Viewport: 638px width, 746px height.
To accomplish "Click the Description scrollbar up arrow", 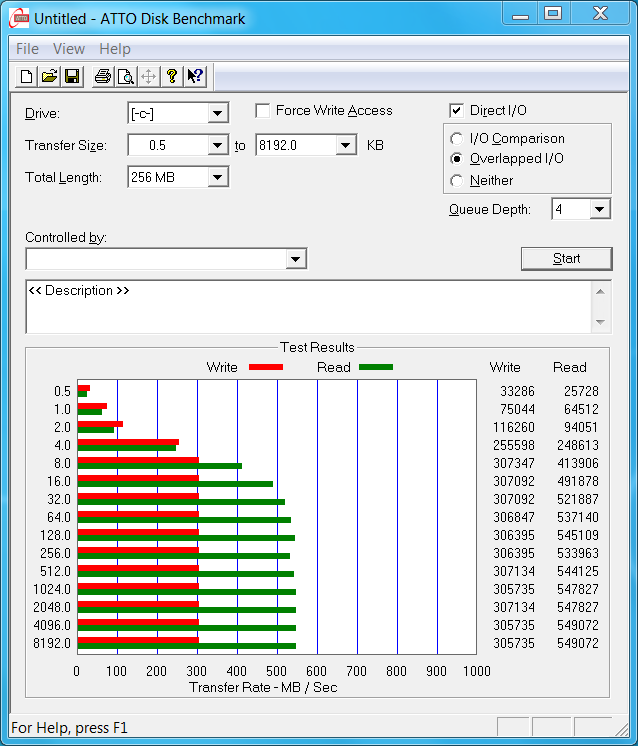I will coord(600,292).
